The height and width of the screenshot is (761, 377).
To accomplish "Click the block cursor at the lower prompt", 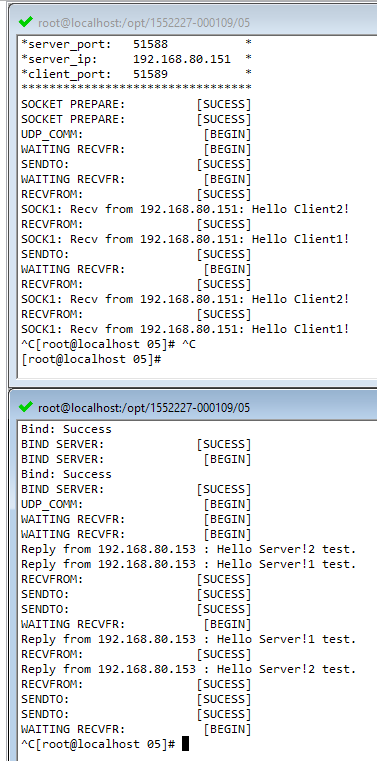I will [185, 744].
